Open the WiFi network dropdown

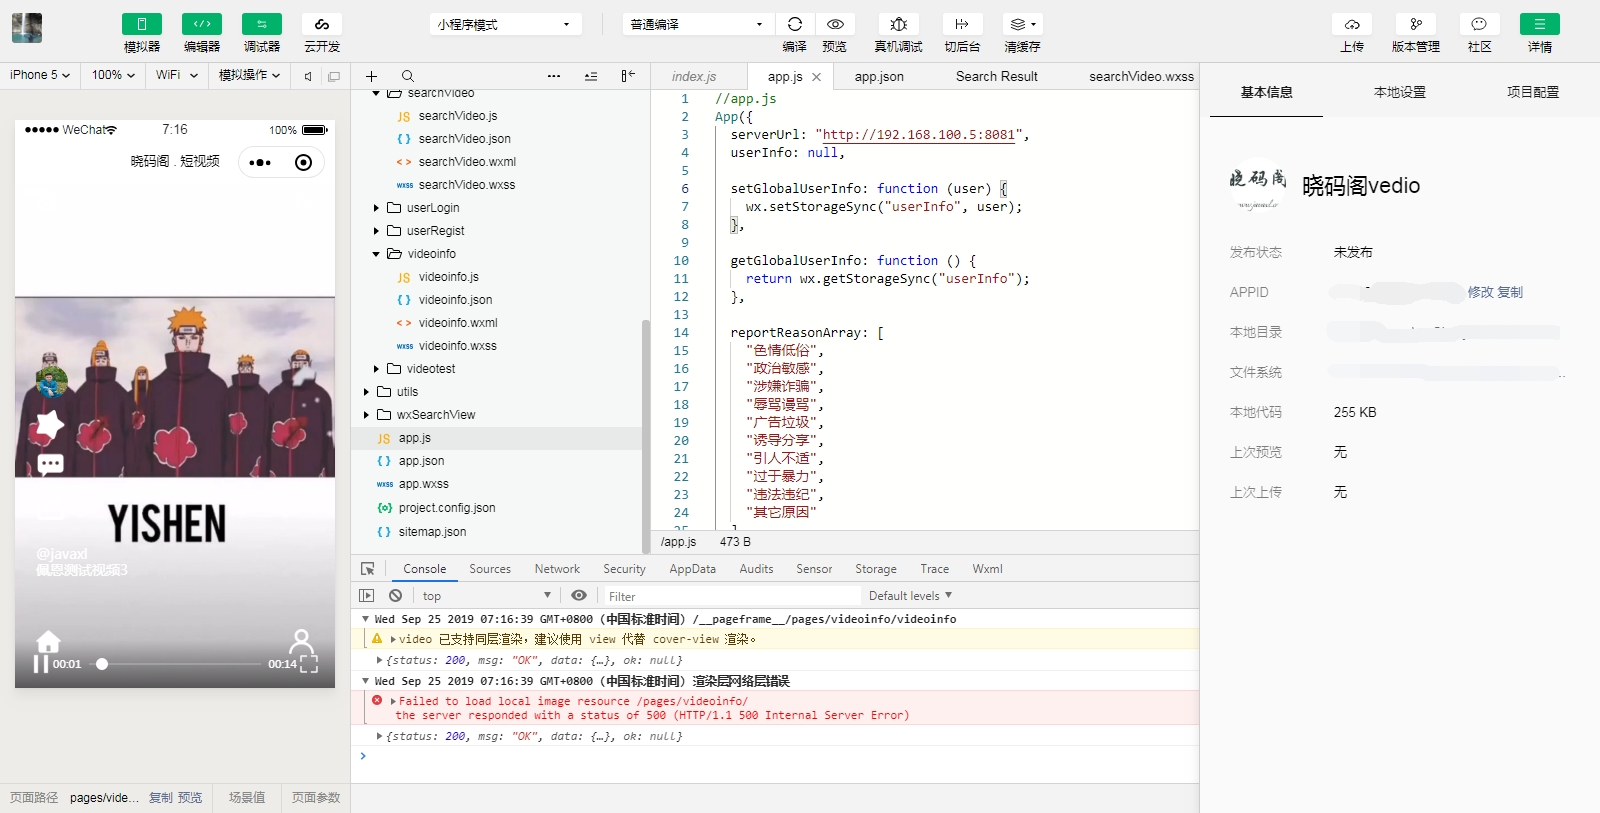[x=177, y=75]
